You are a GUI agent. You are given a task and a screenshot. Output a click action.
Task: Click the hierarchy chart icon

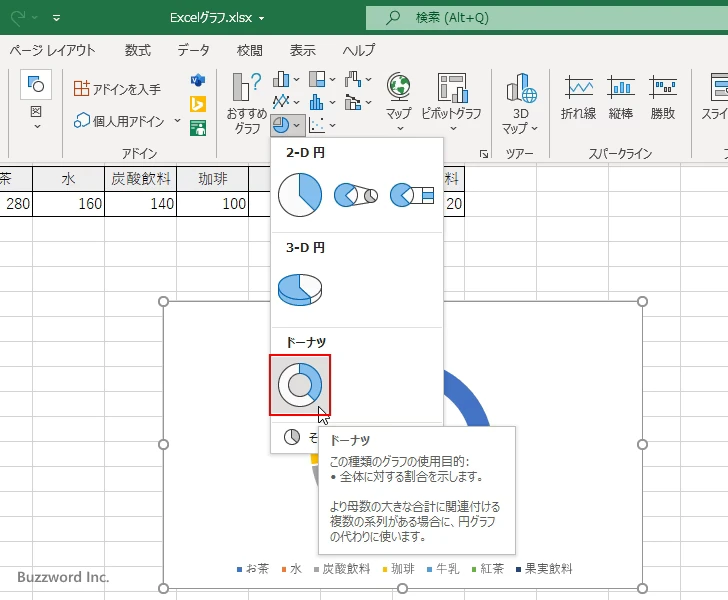point(317,79)
